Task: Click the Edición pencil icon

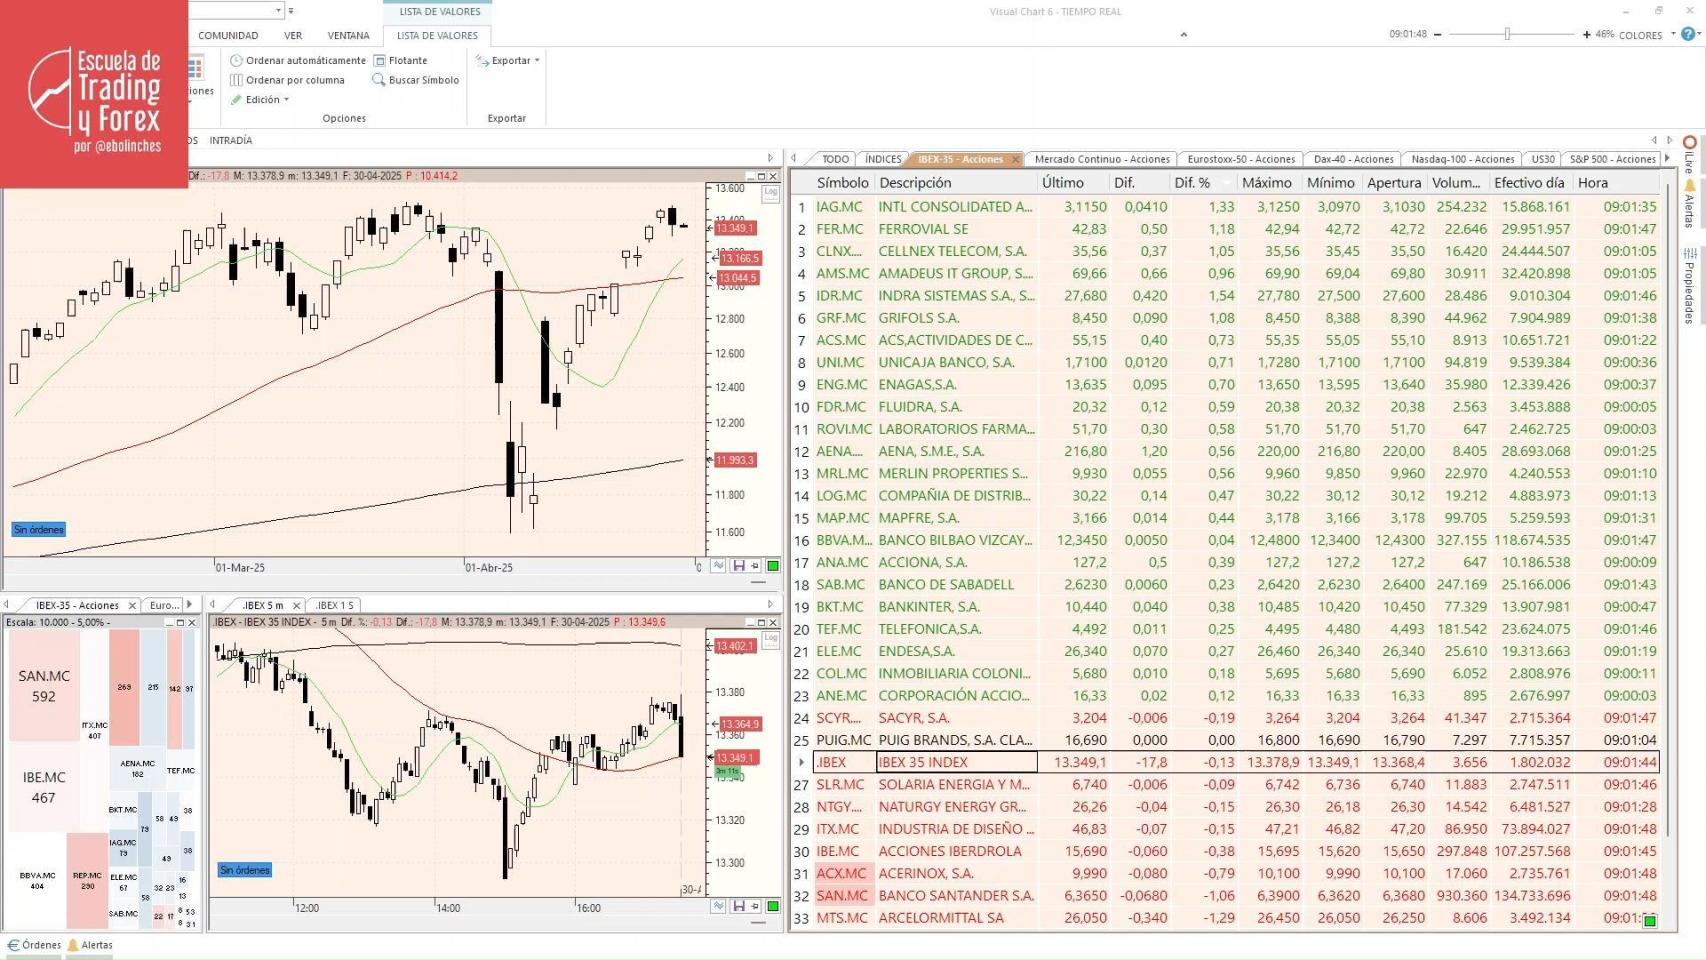Action: 236,100
